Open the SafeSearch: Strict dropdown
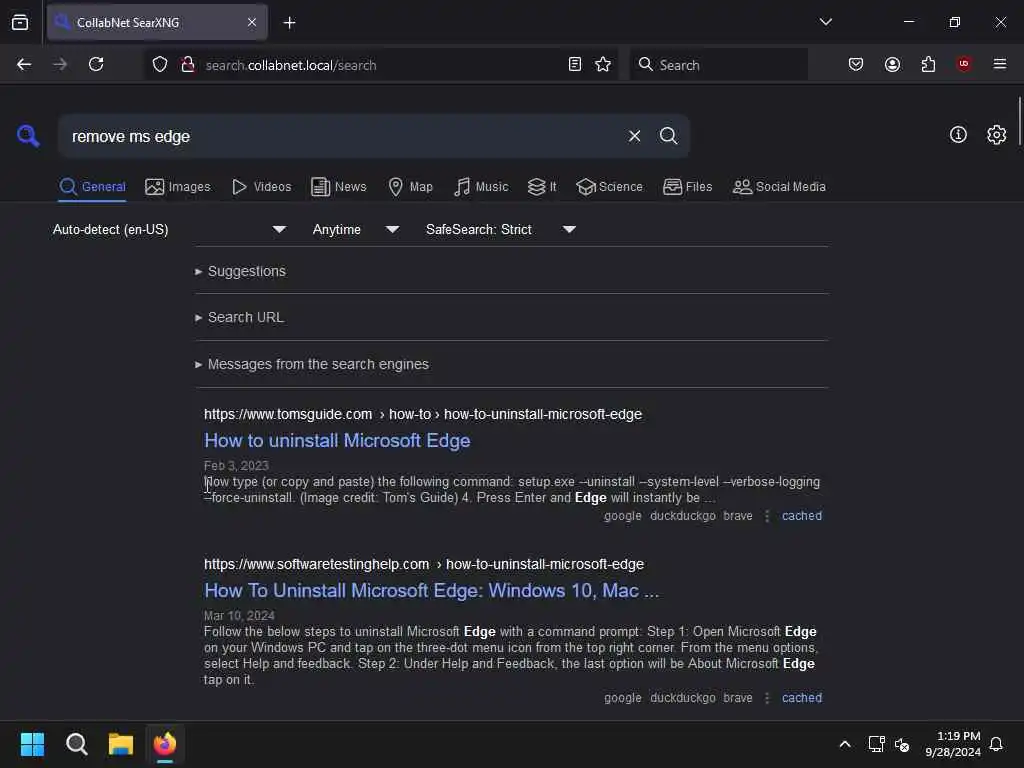 500,229
